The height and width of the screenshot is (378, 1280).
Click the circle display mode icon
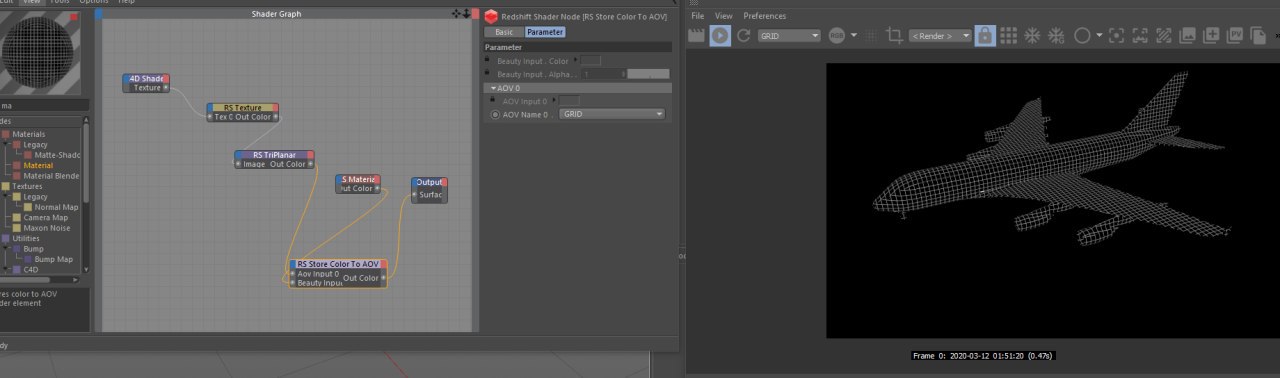1082,35
